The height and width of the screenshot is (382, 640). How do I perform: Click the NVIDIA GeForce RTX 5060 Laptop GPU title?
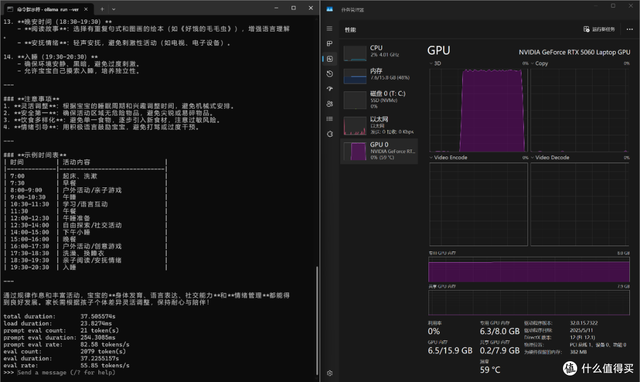(574, 52)
